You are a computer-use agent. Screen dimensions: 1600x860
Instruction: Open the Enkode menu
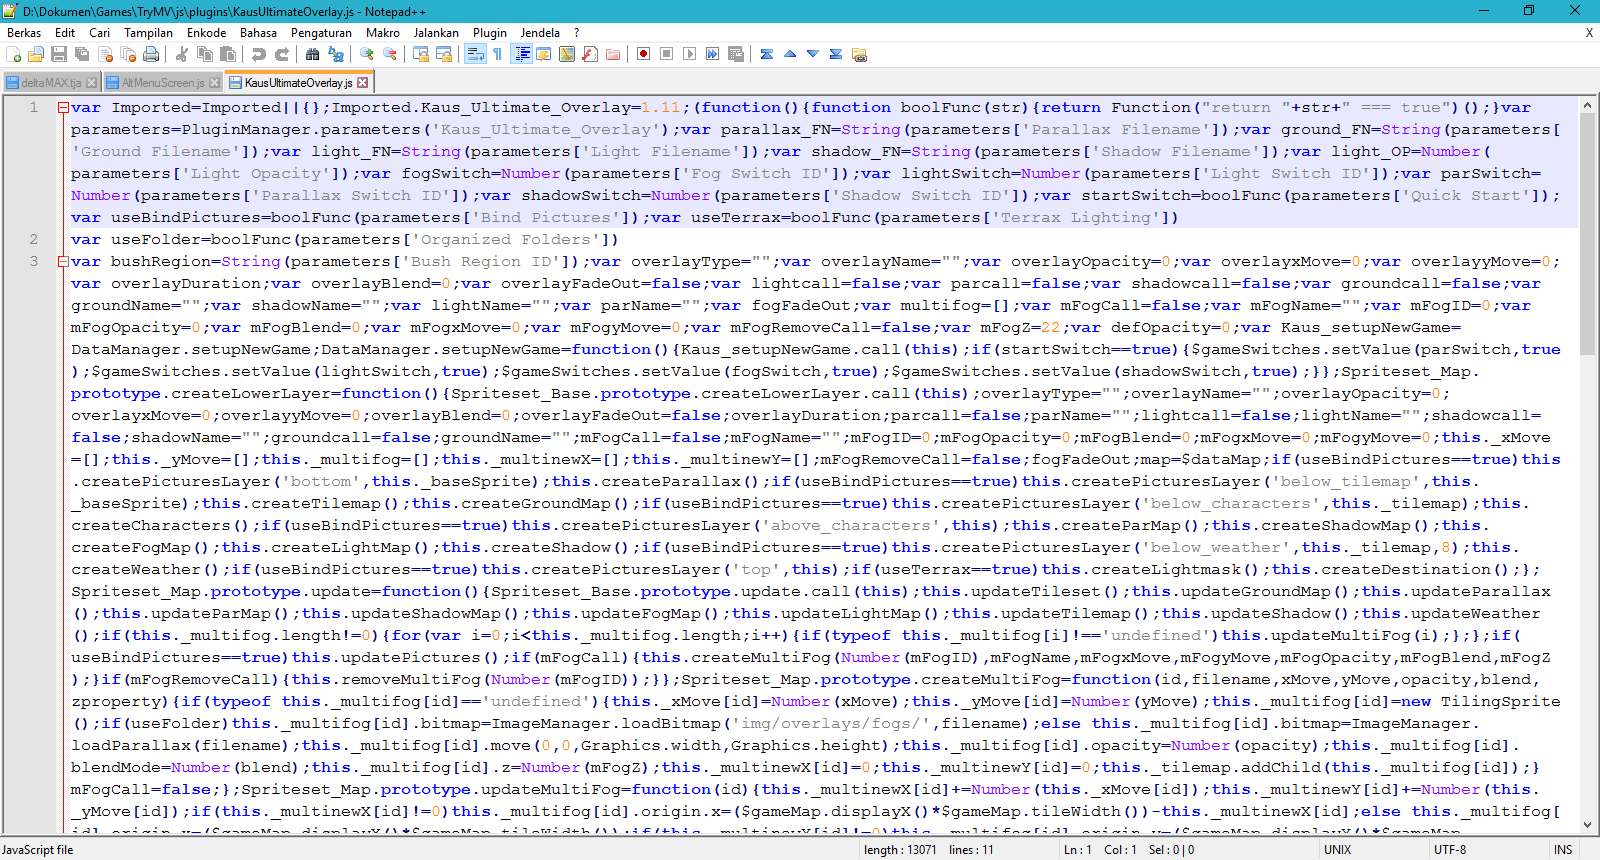click(206, 33)
